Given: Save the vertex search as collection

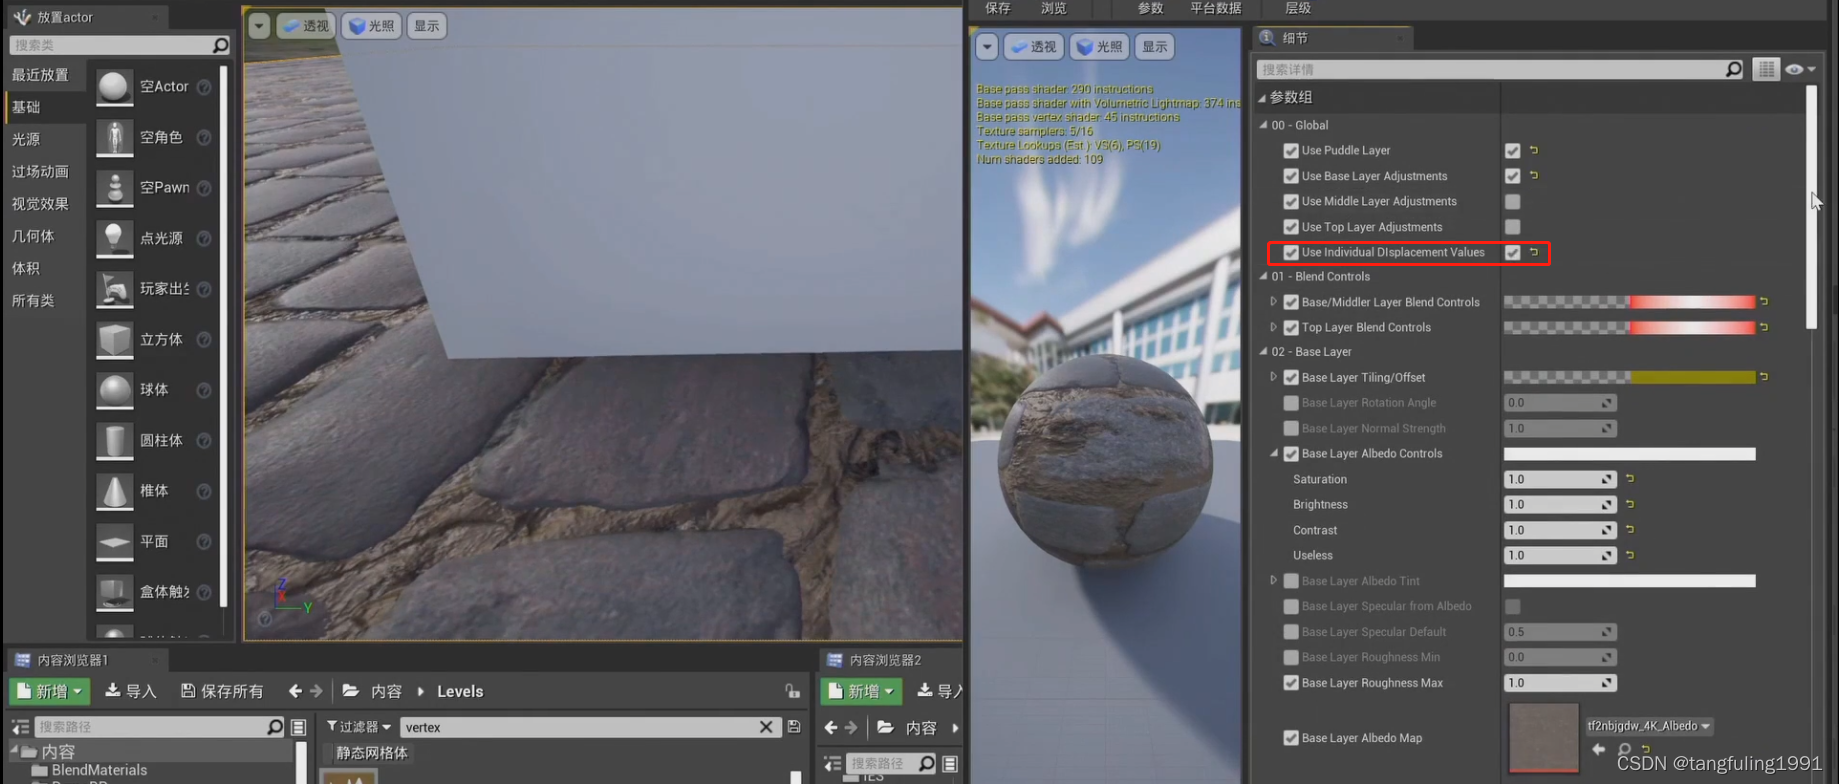Looking at the screenshot, I should pyautogui.click(x=794, y=727).
